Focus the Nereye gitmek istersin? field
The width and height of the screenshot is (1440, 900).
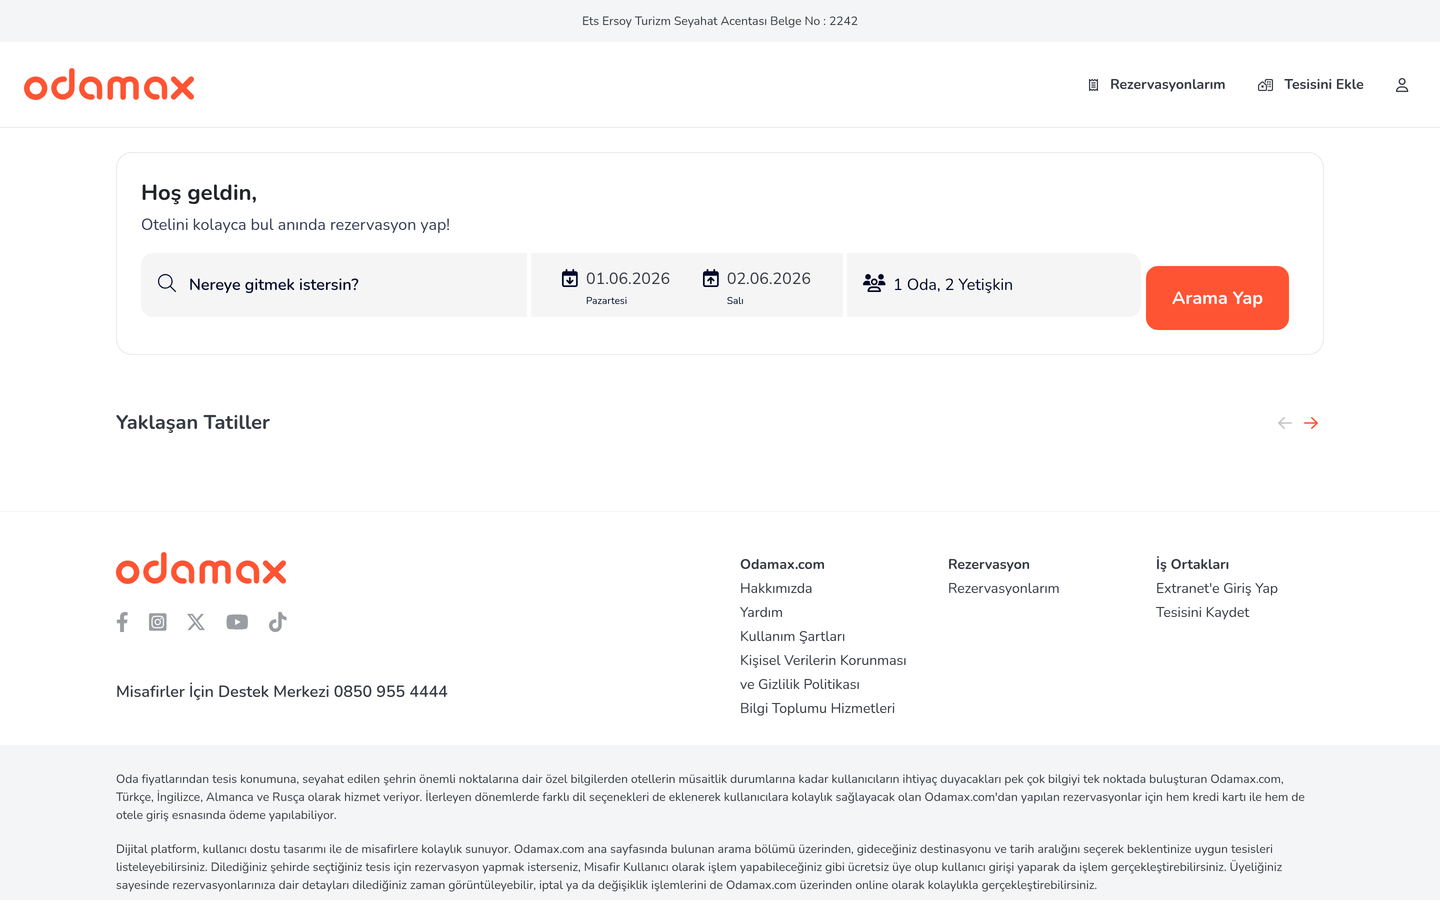334,285
